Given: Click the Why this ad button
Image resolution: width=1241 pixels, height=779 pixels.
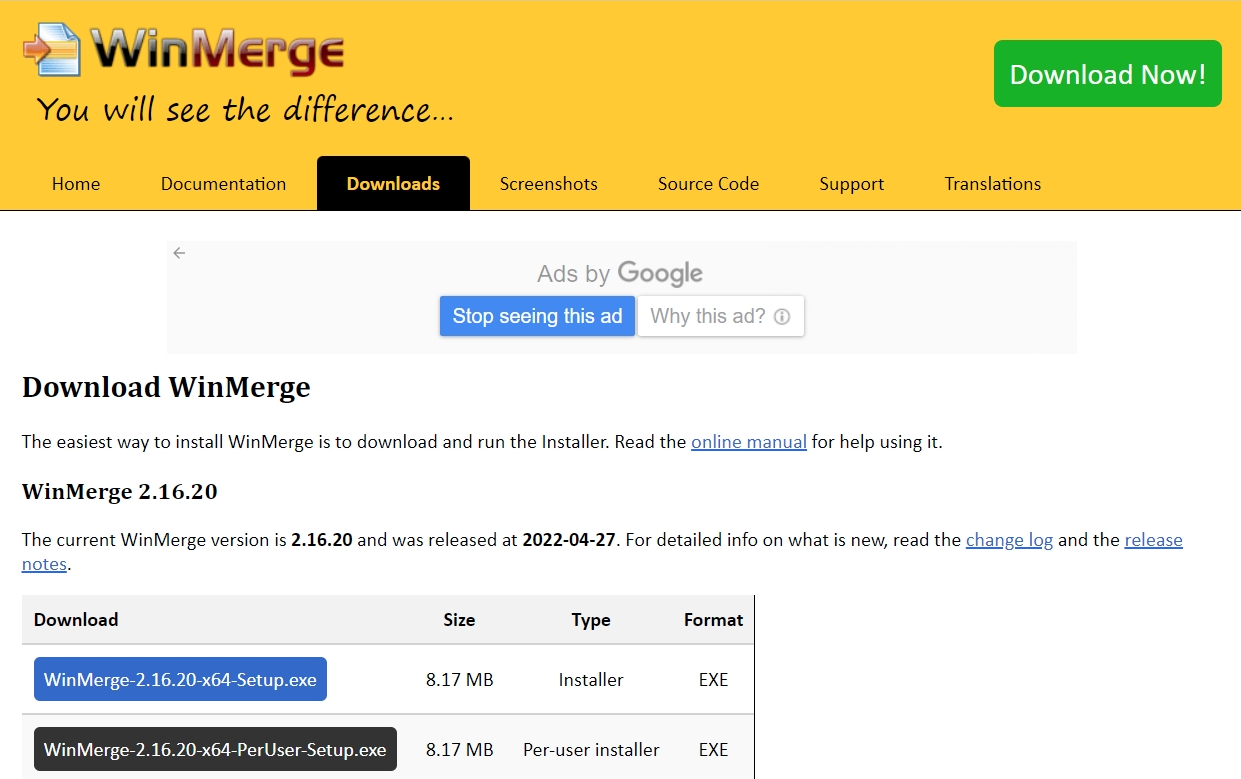Looking at the screenshot, I should click(x=712, y=316).
